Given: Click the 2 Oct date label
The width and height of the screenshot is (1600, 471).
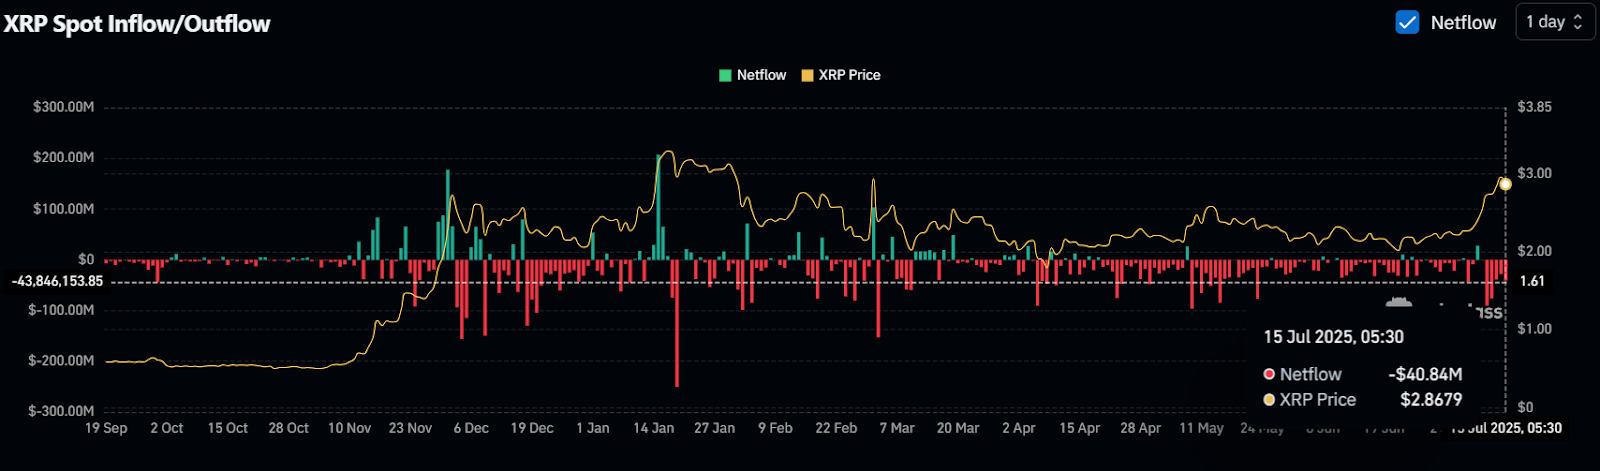Looking at the screenshot, I should (167, 428).
